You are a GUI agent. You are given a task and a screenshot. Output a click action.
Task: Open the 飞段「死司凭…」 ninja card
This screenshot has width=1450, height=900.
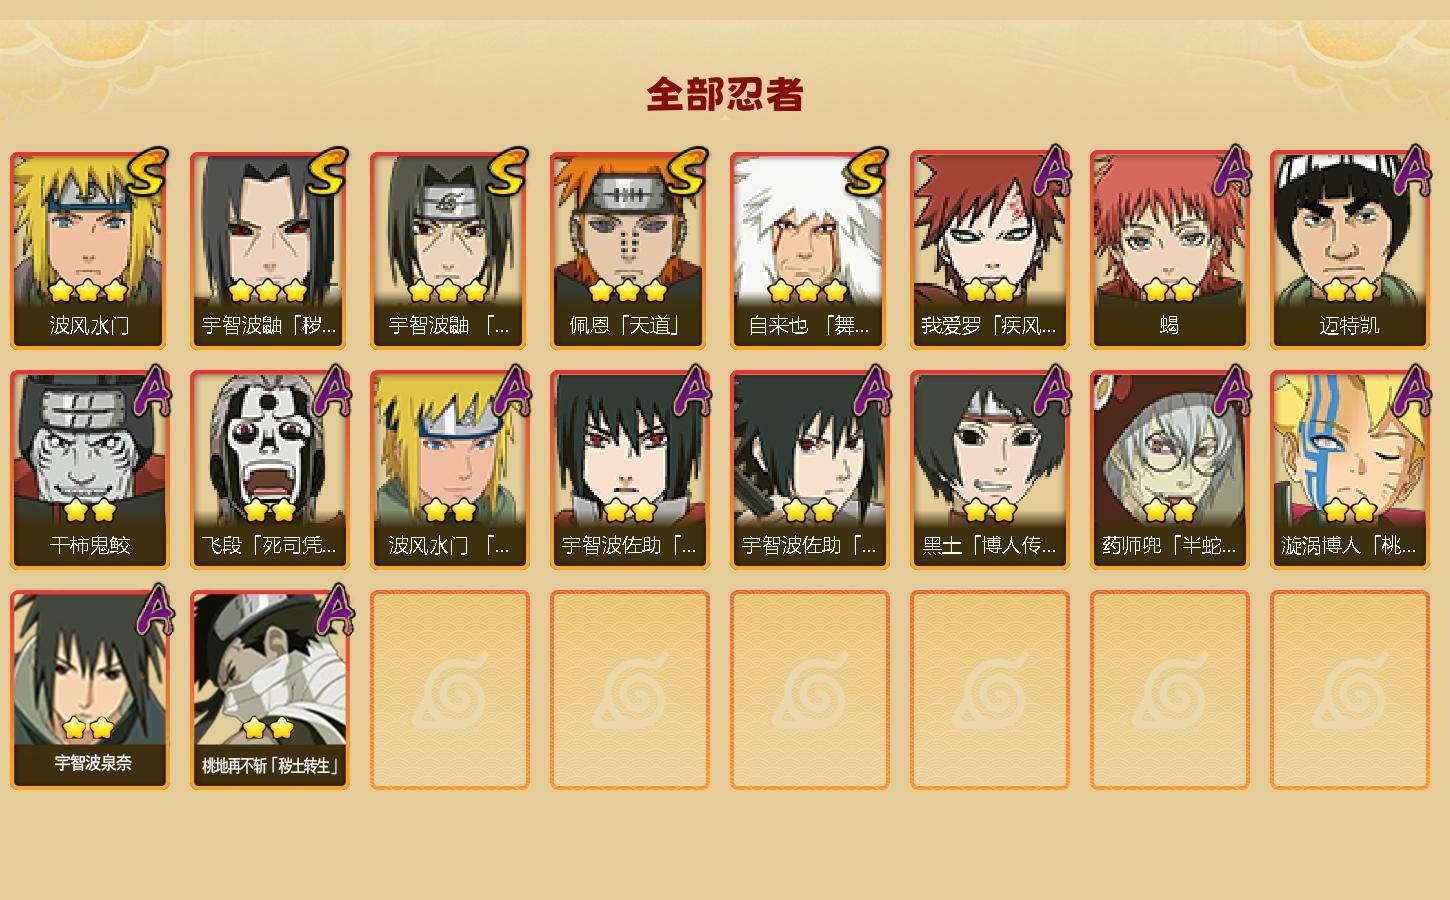269,470
